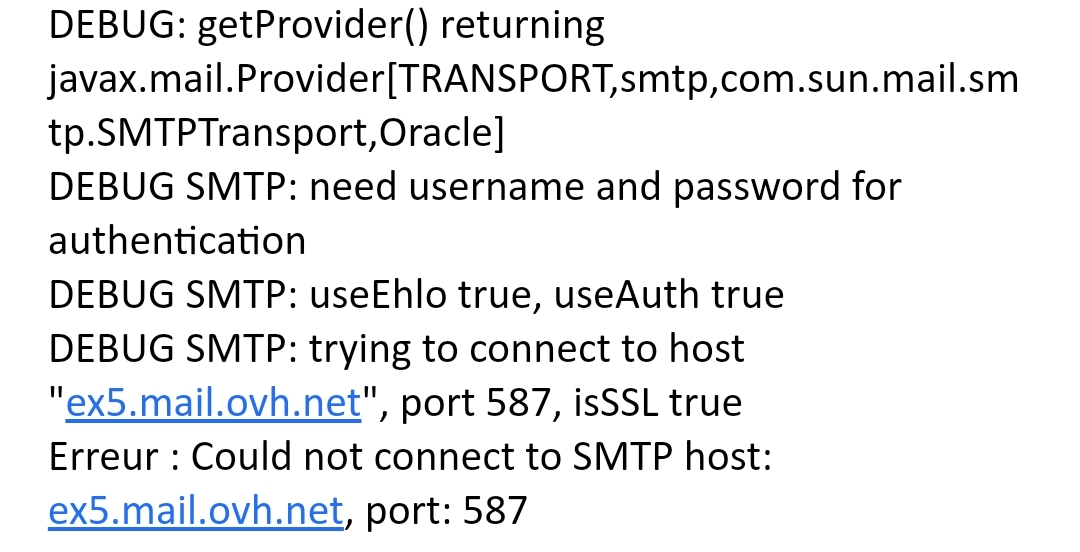Click the word "Erreur"
Screen dimensions: 1080x552
[x=103, y=457]
